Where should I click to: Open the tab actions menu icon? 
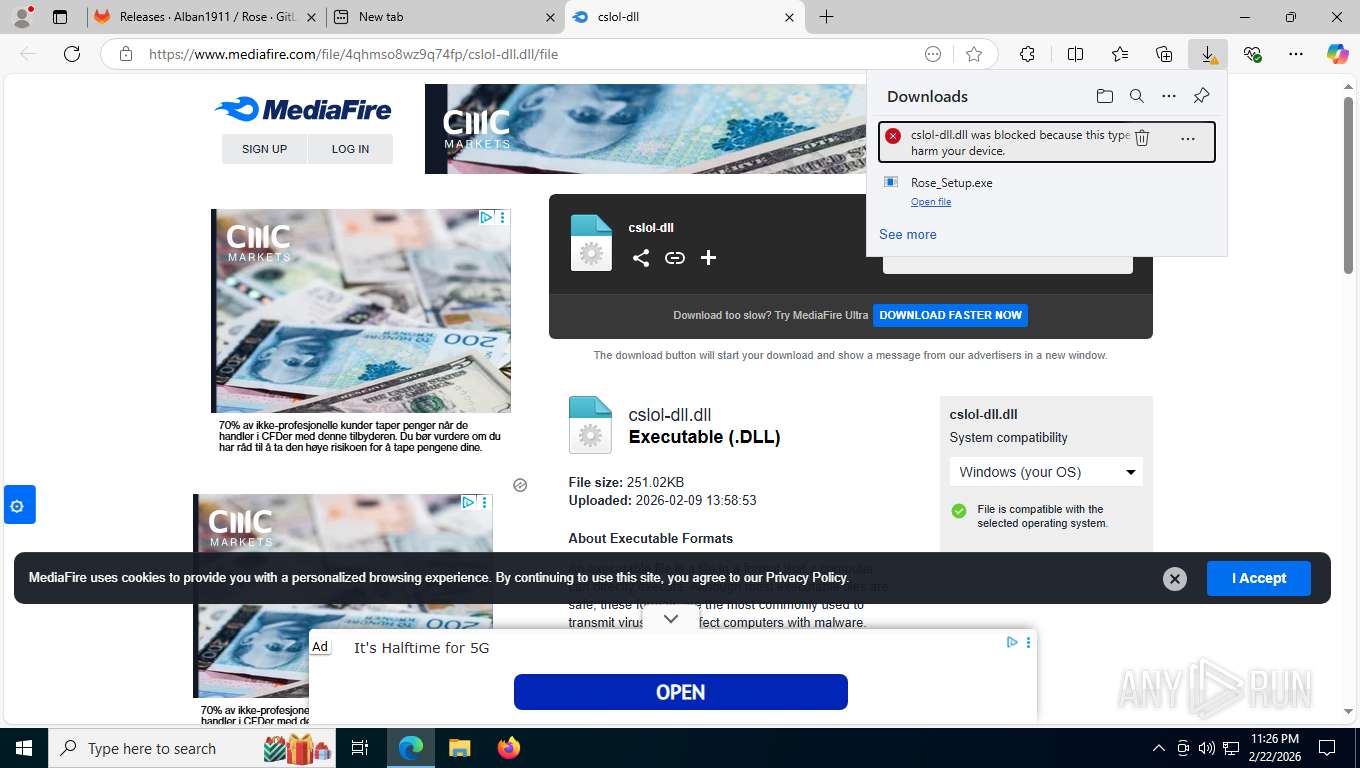(60, 17)
